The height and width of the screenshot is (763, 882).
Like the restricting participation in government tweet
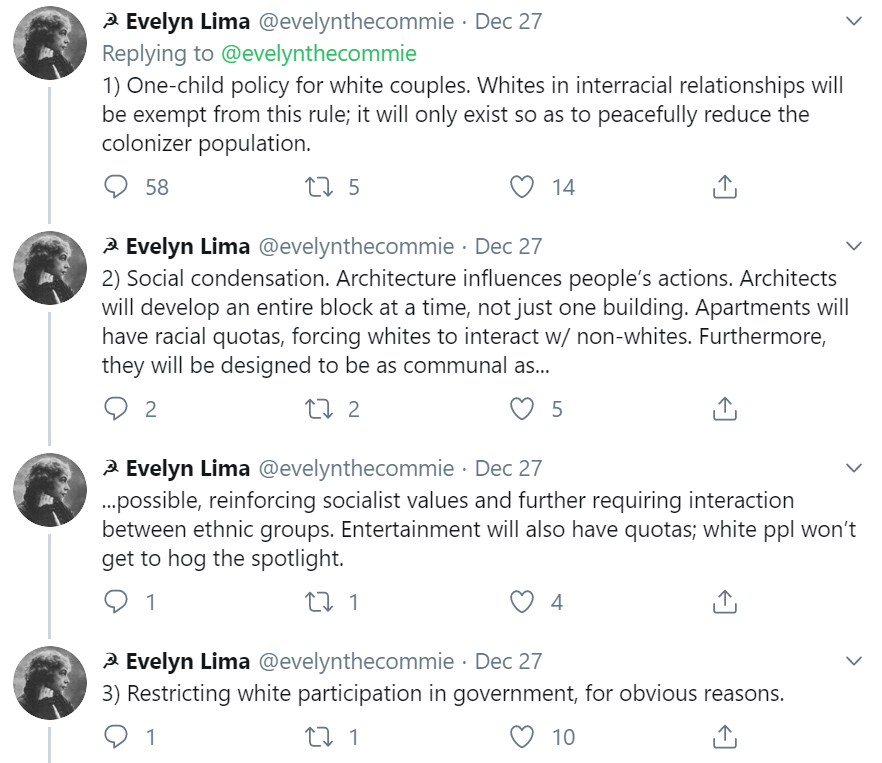522,737
